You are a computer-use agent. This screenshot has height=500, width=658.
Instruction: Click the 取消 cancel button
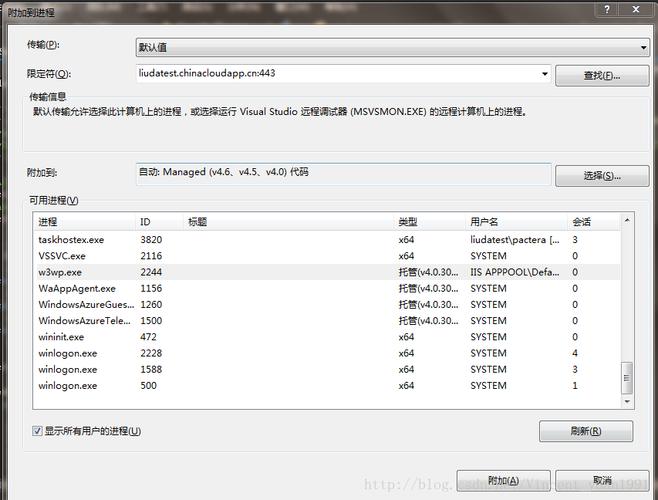[602, 481]
